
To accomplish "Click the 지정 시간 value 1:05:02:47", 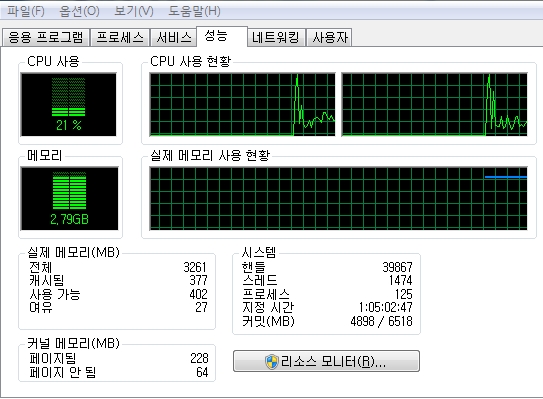I will pyautogui.click(x=385, y=307).
